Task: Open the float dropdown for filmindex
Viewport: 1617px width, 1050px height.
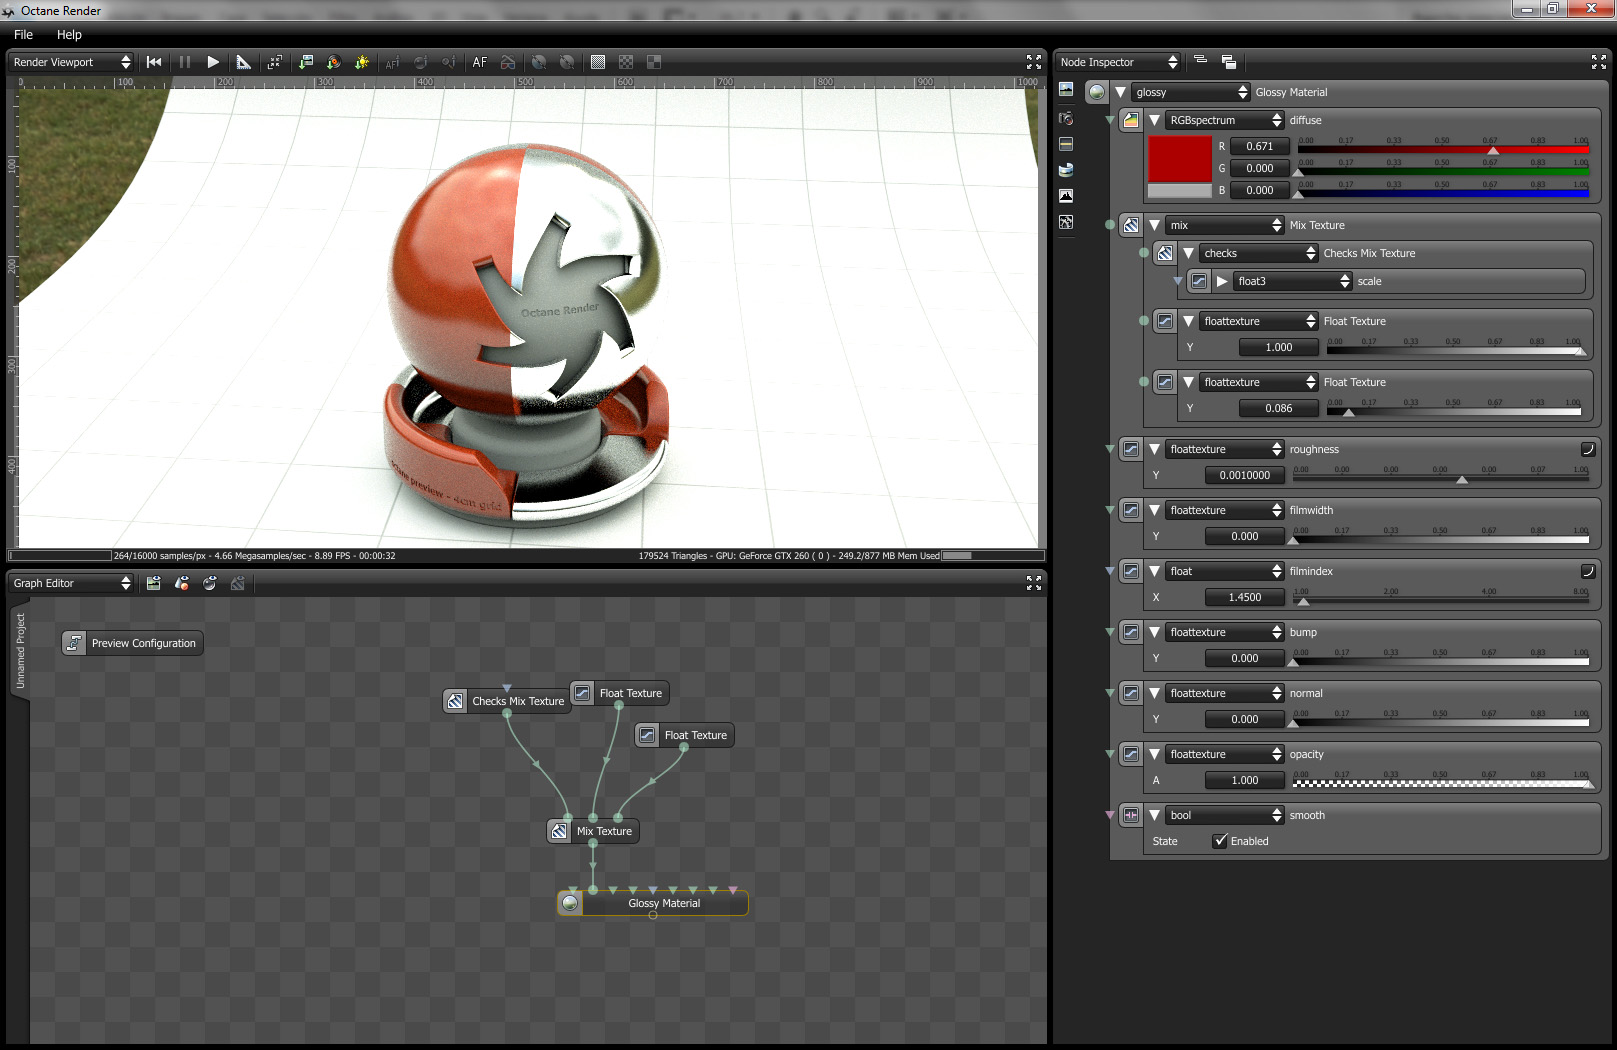Action: point(1225,571)
